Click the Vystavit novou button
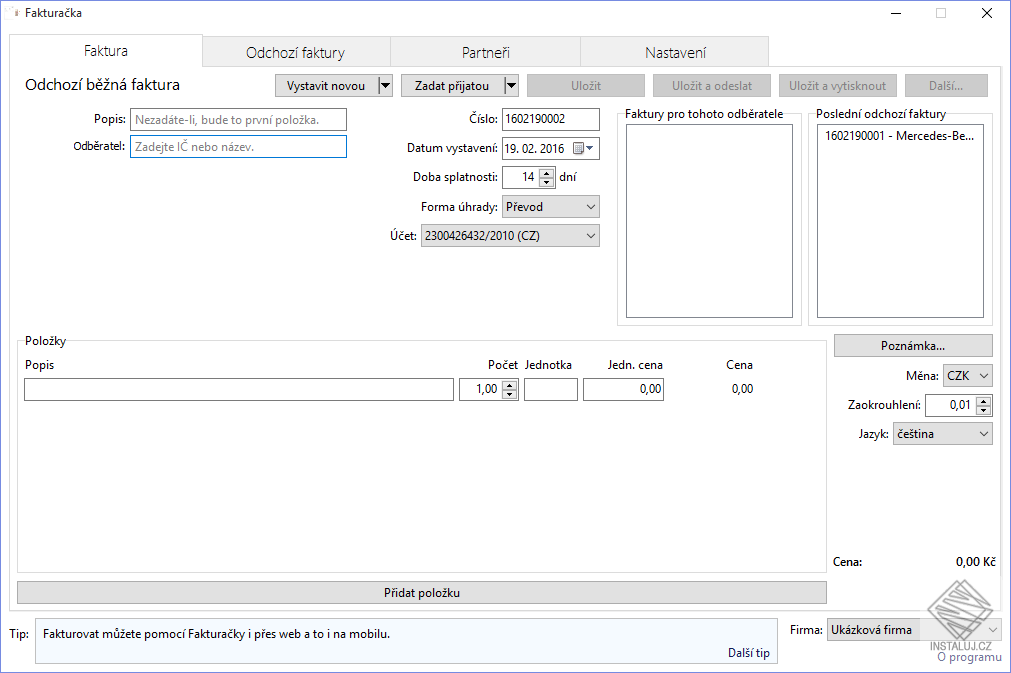 326,86
